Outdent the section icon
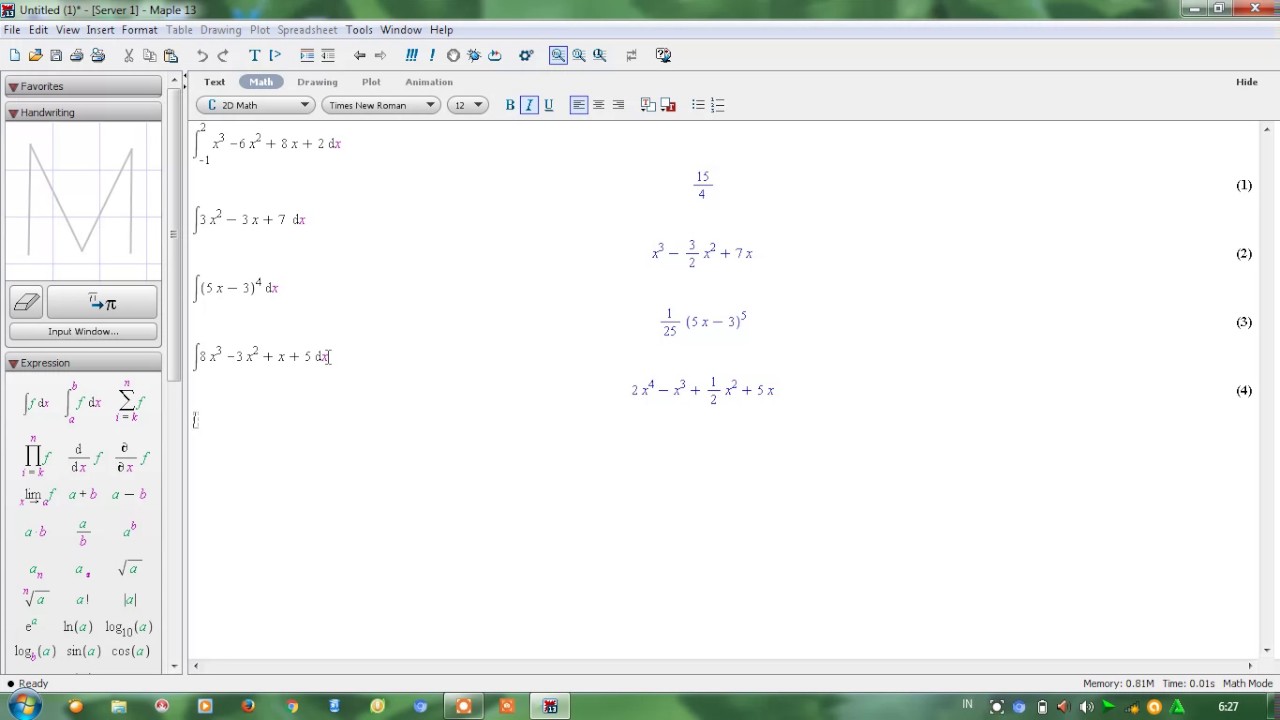The width and height of the screenshot is (1280, 720). (328, 55)
